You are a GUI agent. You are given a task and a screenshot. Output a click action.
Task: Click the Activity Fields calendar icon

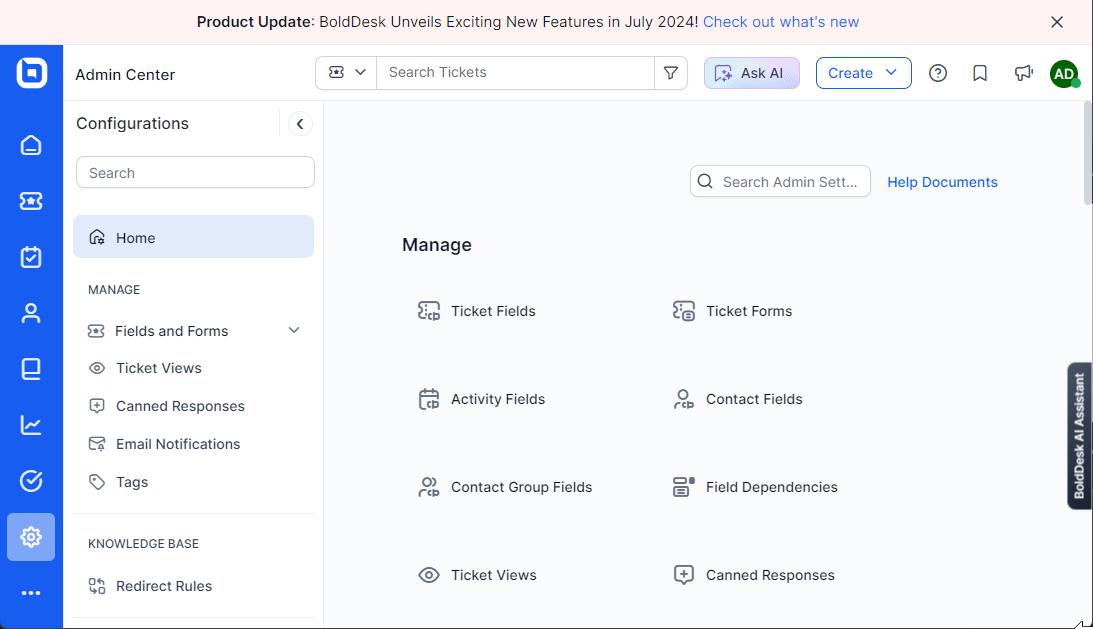tap(429, 399)
